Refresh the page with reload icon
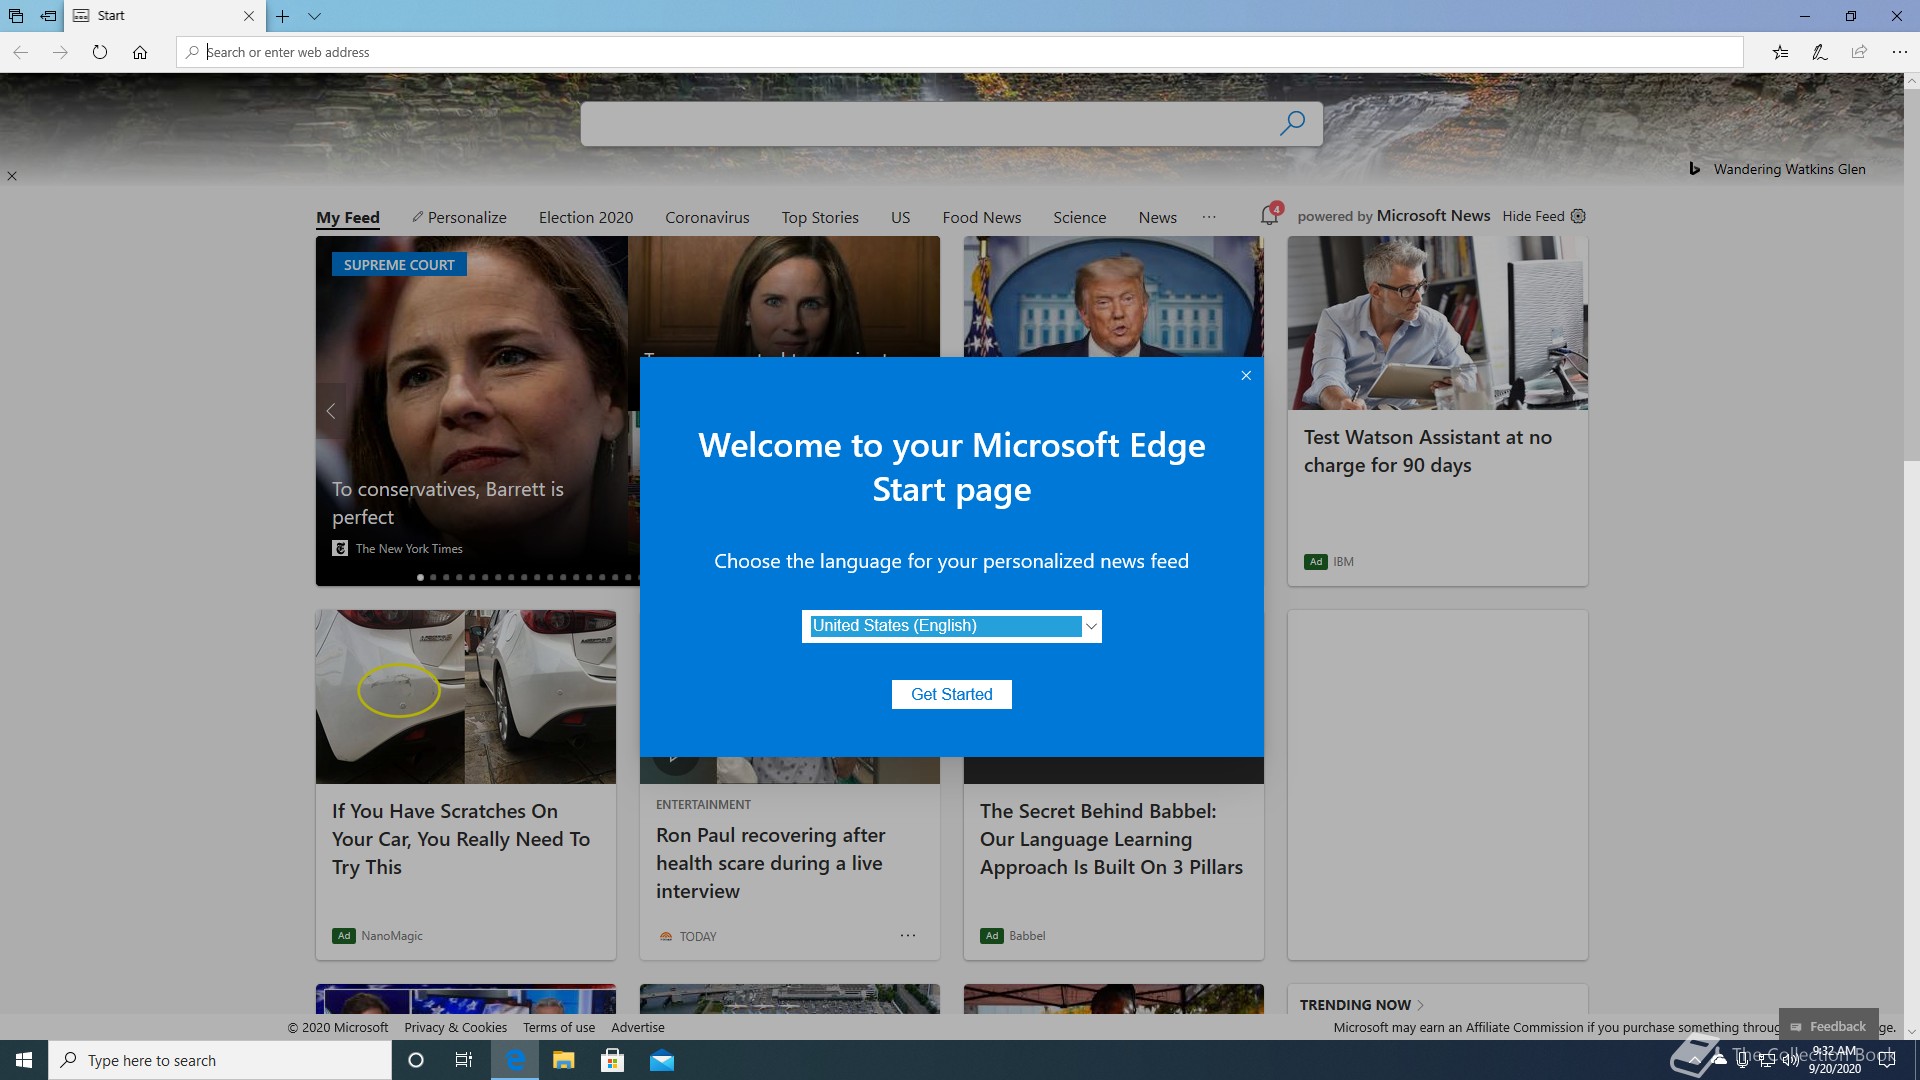The image size is (1920, 1080). 100,52
